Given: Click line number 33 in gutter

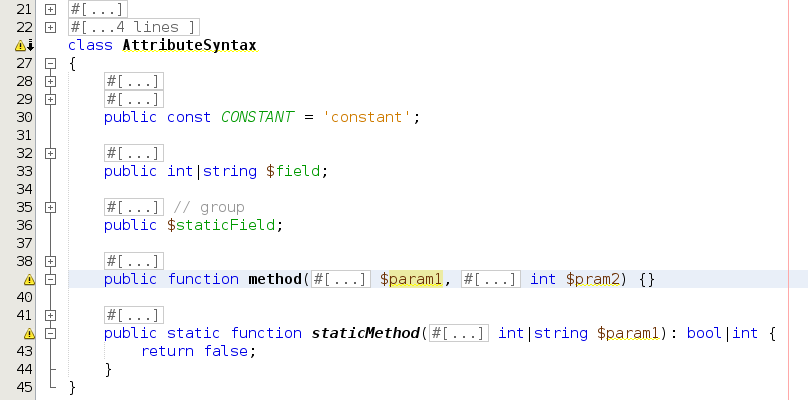Looking at the screenshot, I should pos(24,171).
